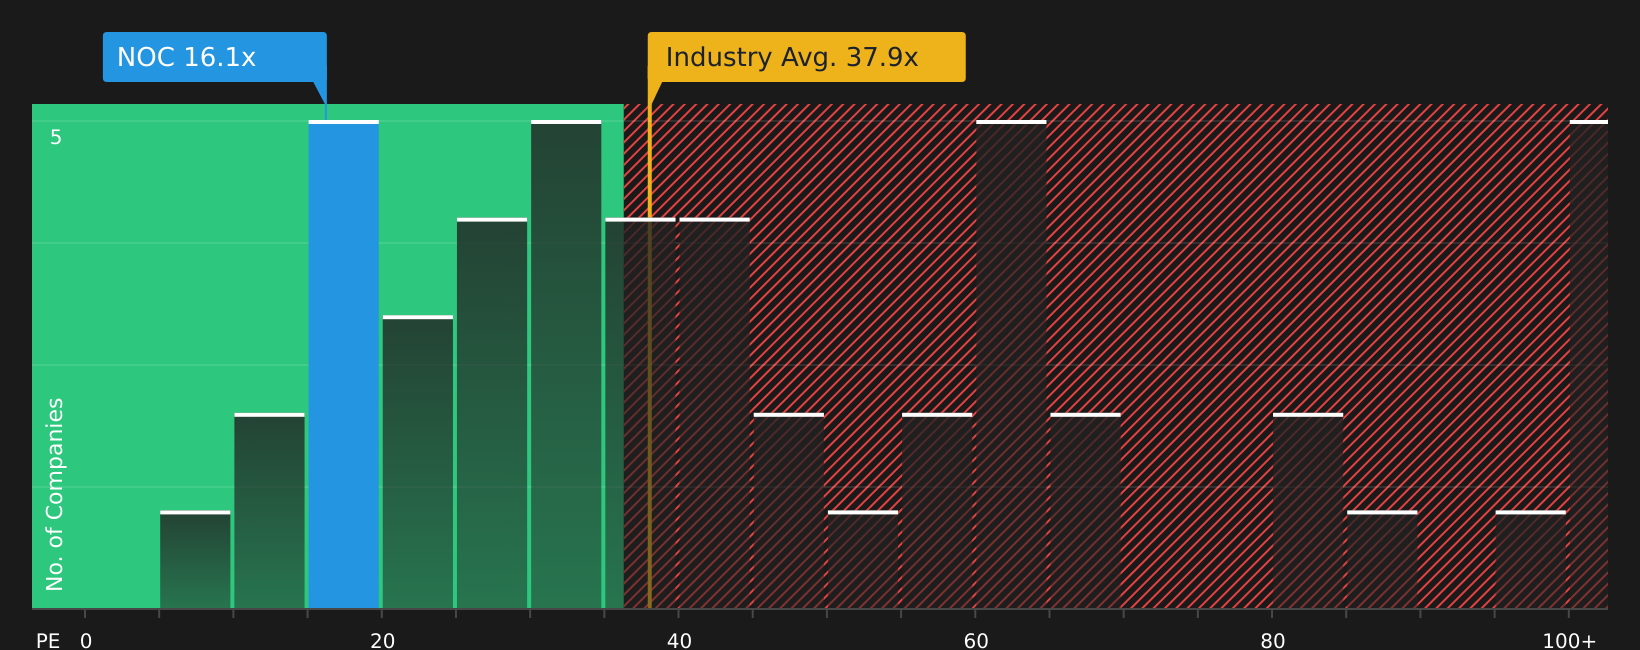Select the histogram bar for PE 25–30

point(492,413)
